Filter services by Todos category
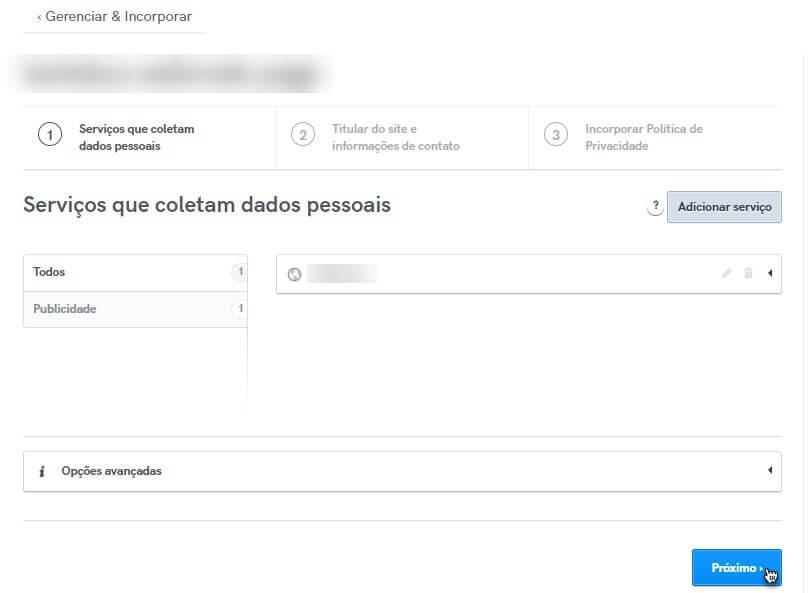Screen dimensions: 809x593 click(x=135, y=273)
